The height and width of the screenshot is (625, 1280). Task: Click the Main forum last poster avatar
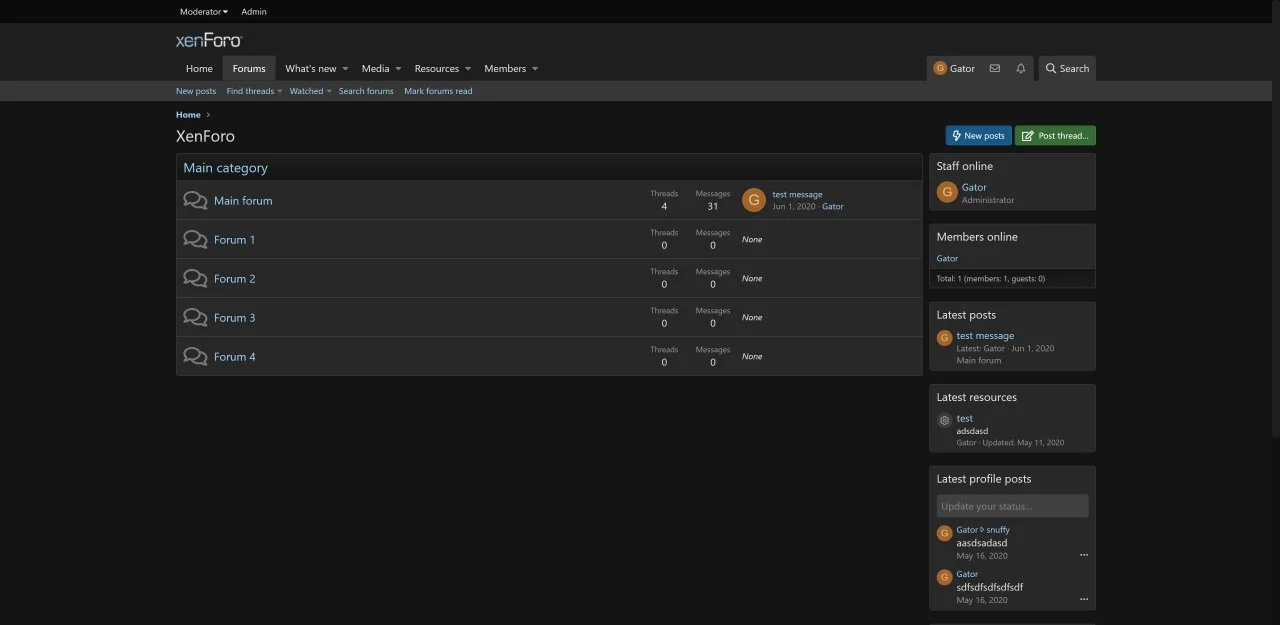point(753,200)
